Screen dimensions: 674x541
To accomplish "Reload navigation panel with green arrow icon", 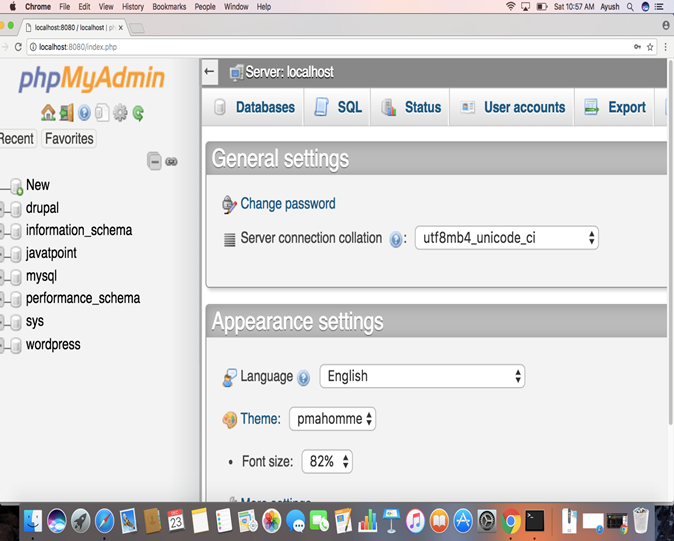I will [x=138, y=113].
